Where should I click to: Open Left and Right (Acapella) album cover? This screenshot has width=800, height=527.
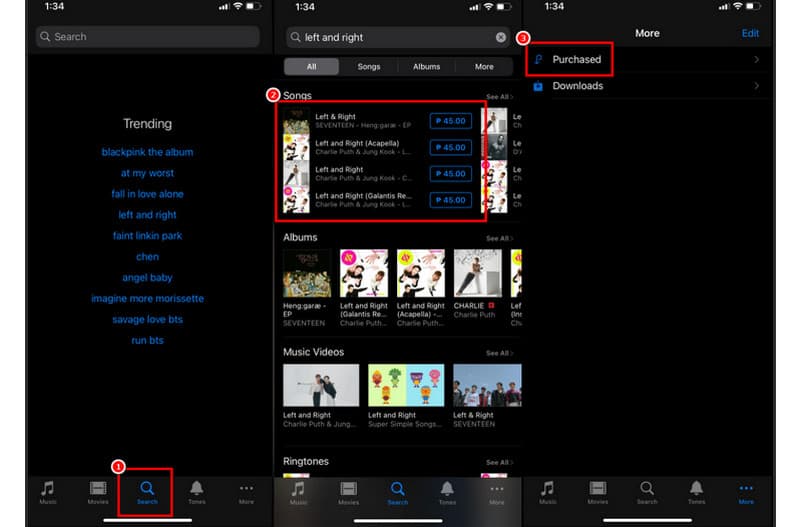421,273
